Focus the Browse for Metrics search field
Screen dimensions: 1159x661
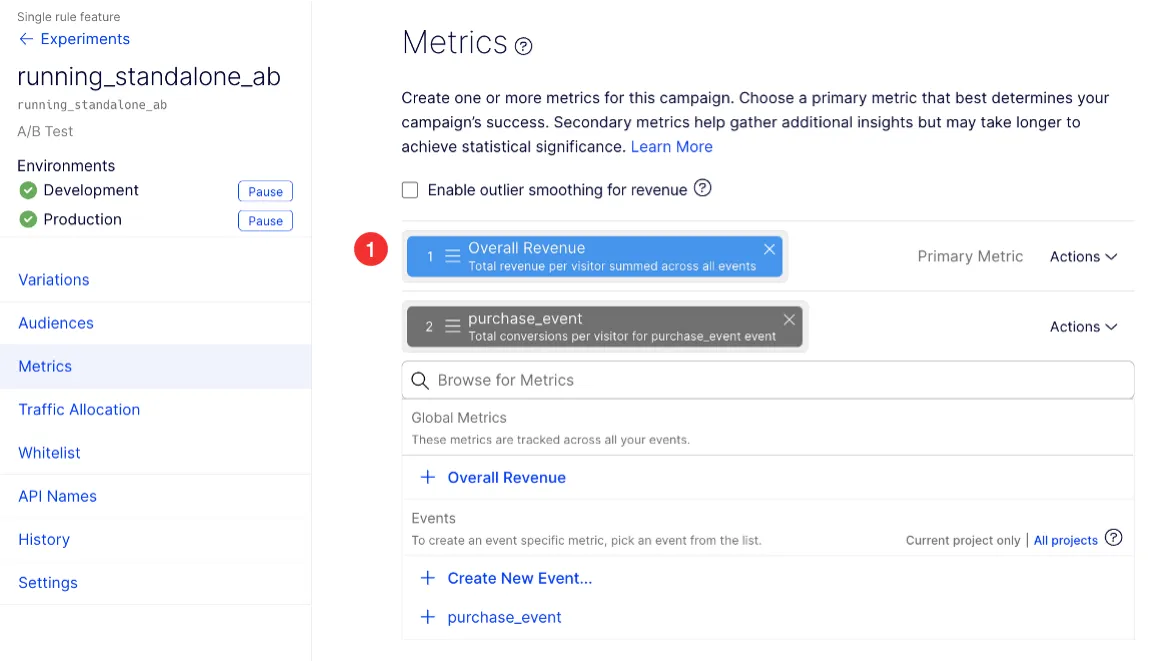pyautogui.click(x=767, y=380)
